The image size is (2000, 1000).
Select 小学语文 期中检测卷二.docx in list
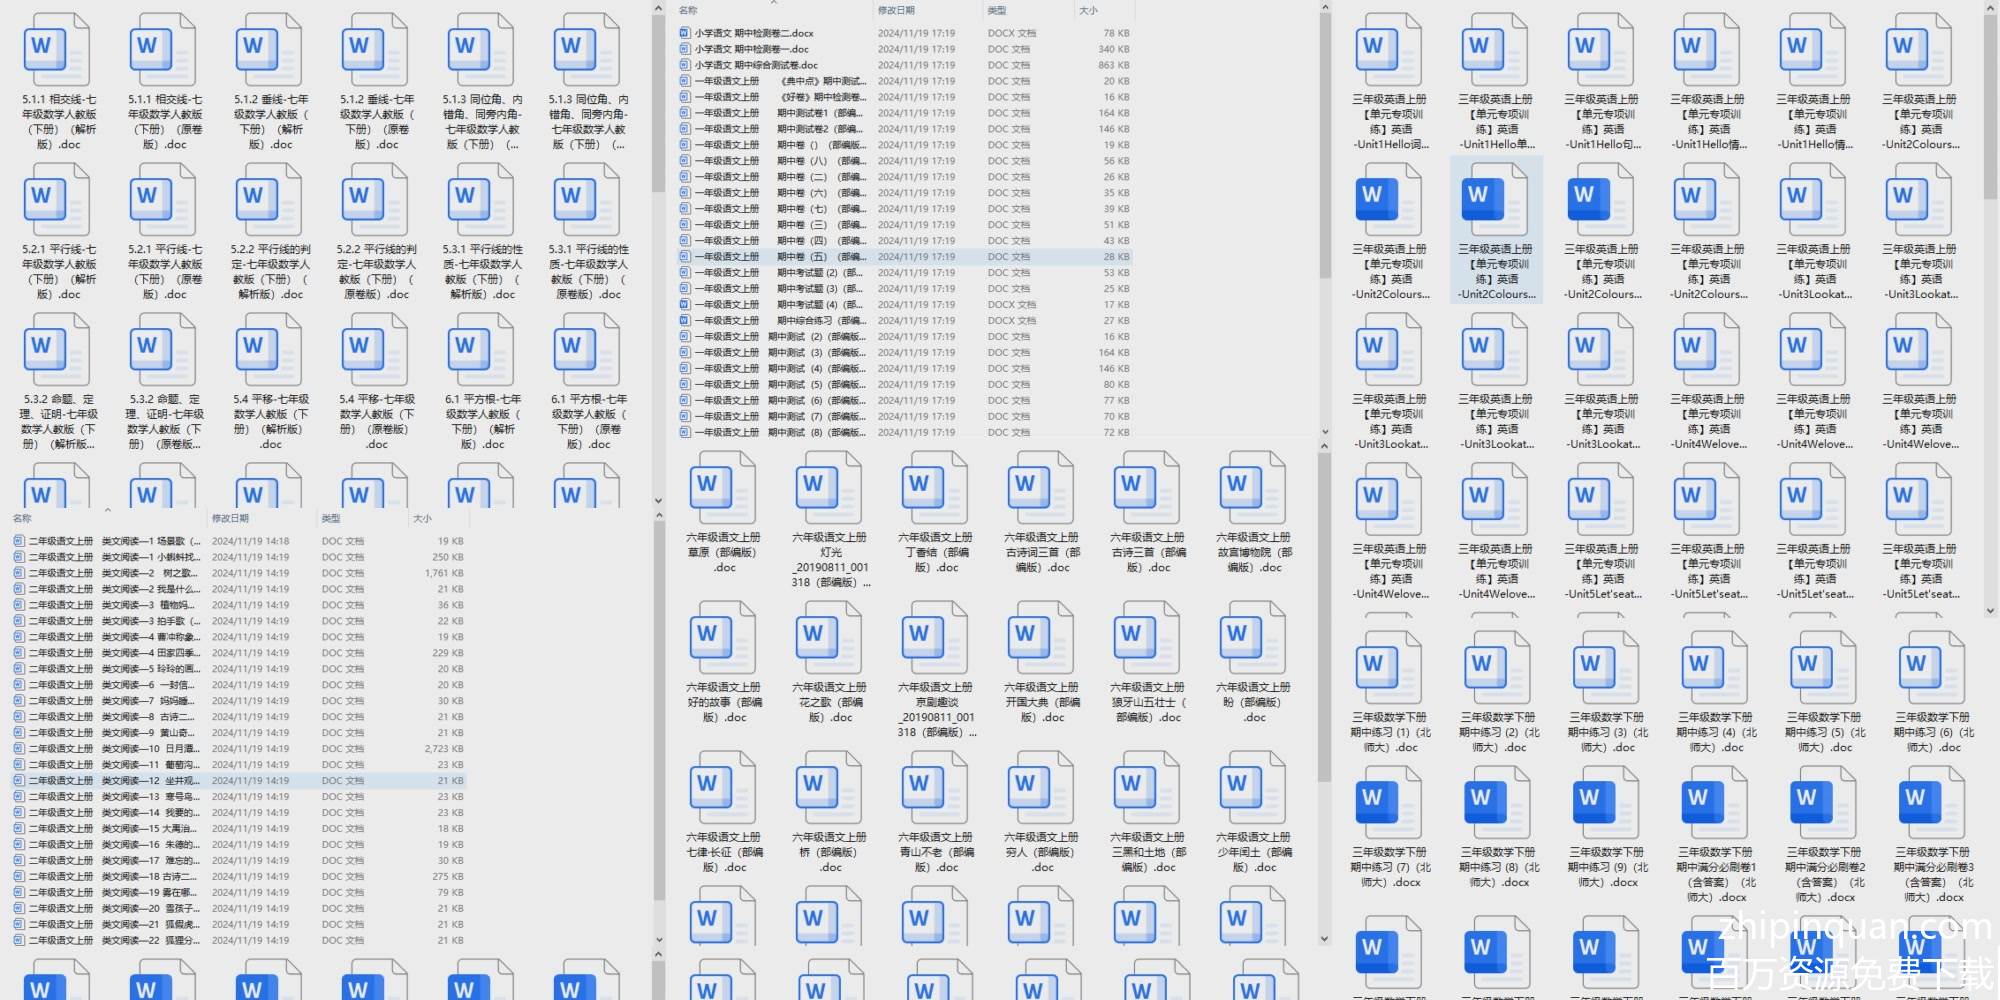click(x=754, y=33)
